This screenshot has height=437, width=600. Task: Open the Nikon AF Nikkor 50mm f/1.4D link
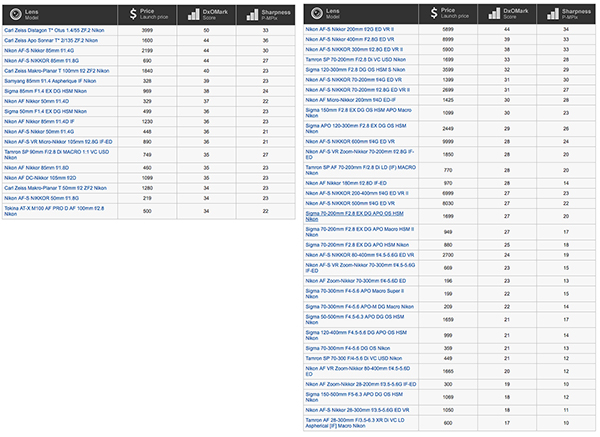[x=36, y=101]
